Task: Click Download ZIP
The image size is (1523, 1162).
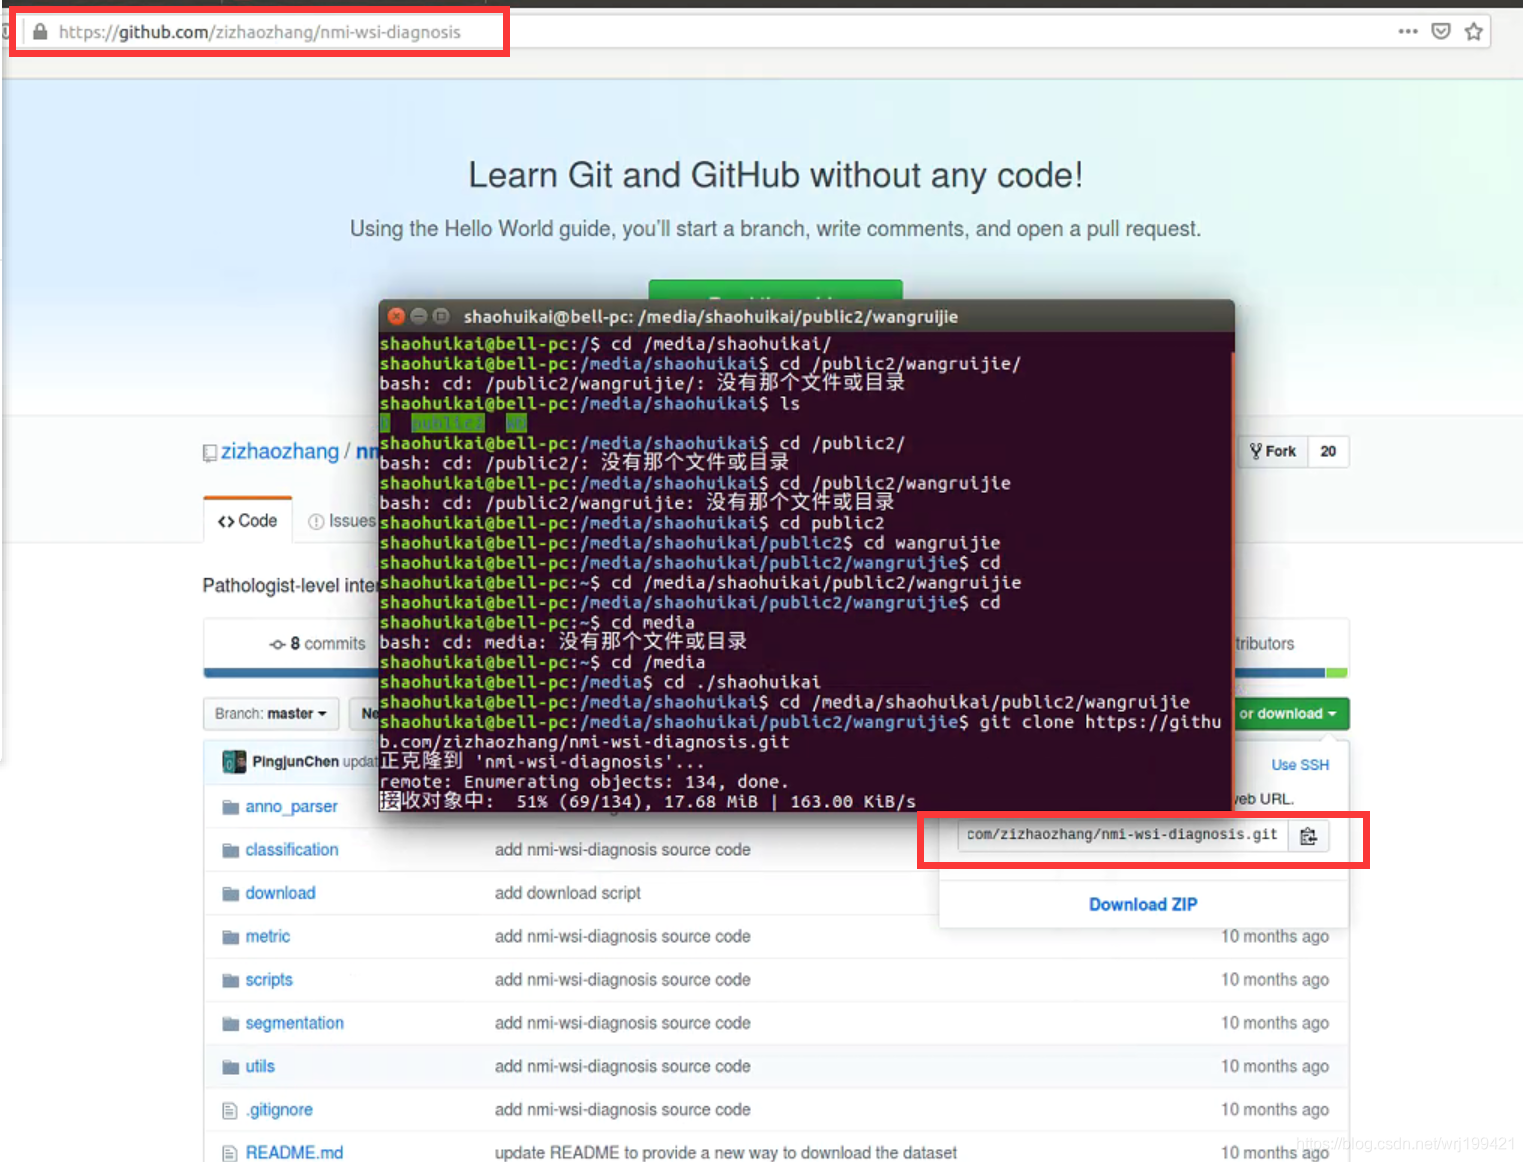Action: pyautogui.click(x=1143, y=904)
